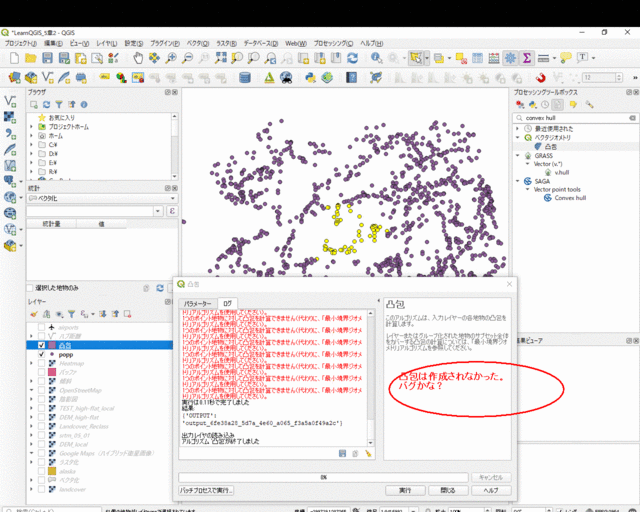Enable the landcover layer checkbox
The height and width of the screenshot is (512, 640).
coord(41,489)
